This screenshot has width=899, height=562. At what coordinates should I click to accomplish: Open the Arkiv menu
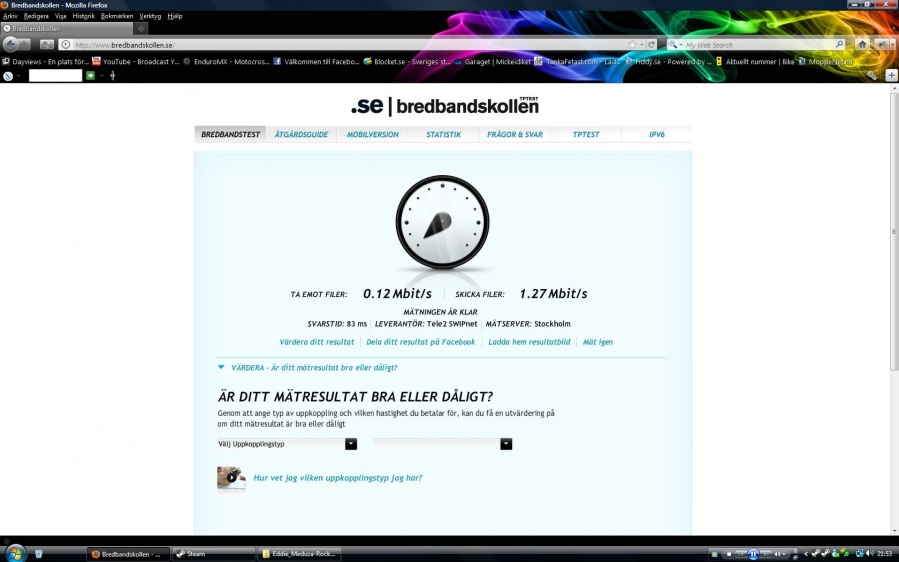point(10,16)
